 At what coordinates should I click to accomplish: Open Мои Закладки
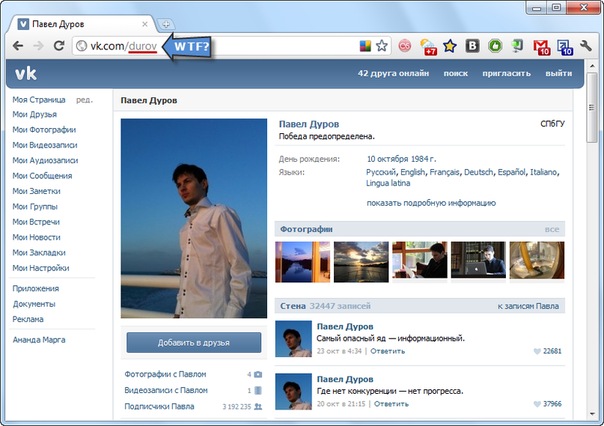click(x=39, y=253)
